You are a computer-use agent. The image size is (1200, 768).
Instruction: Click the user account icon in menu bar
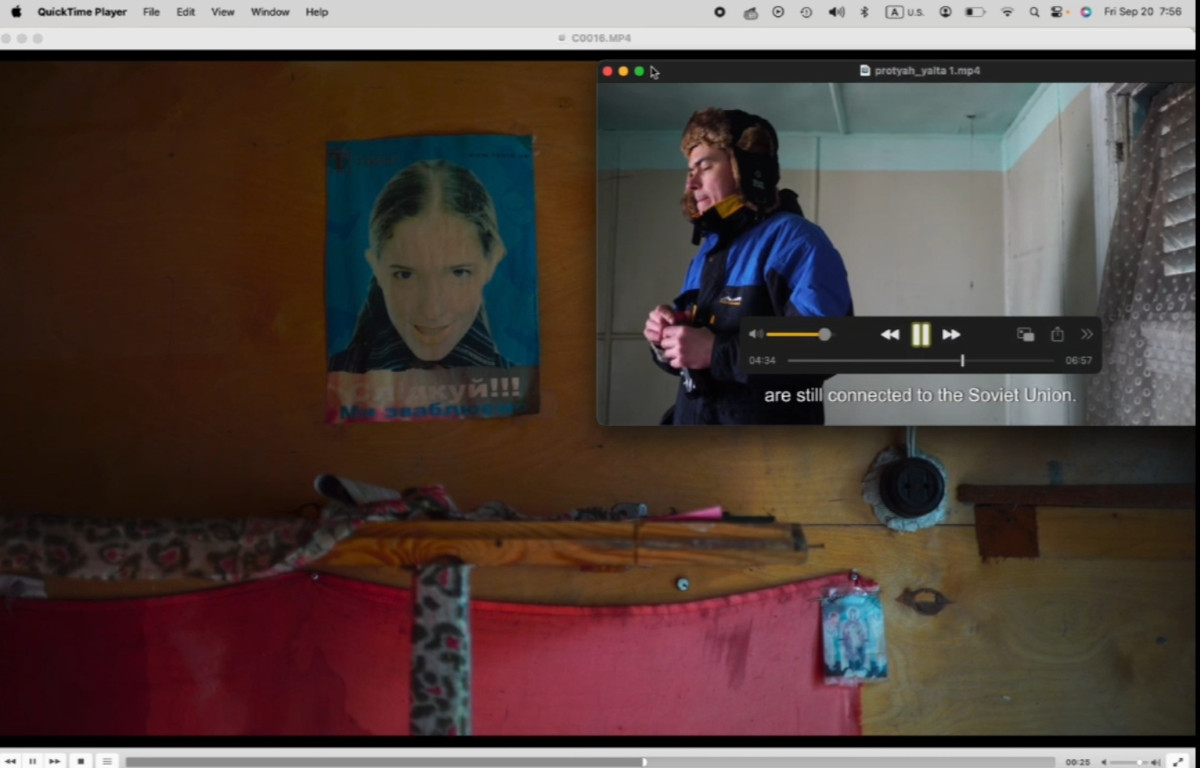945,12
